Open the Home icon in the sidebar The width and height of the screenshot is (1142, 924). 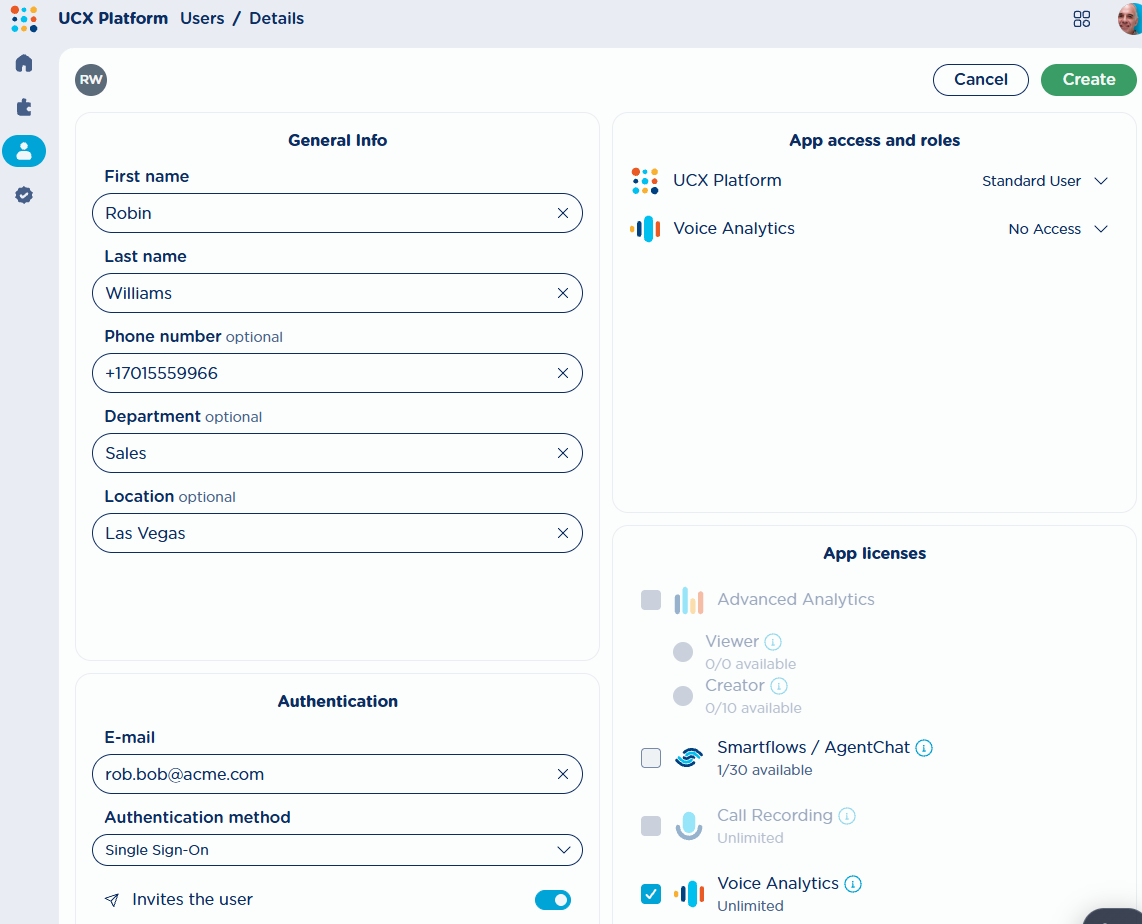[x=24, y=63]
